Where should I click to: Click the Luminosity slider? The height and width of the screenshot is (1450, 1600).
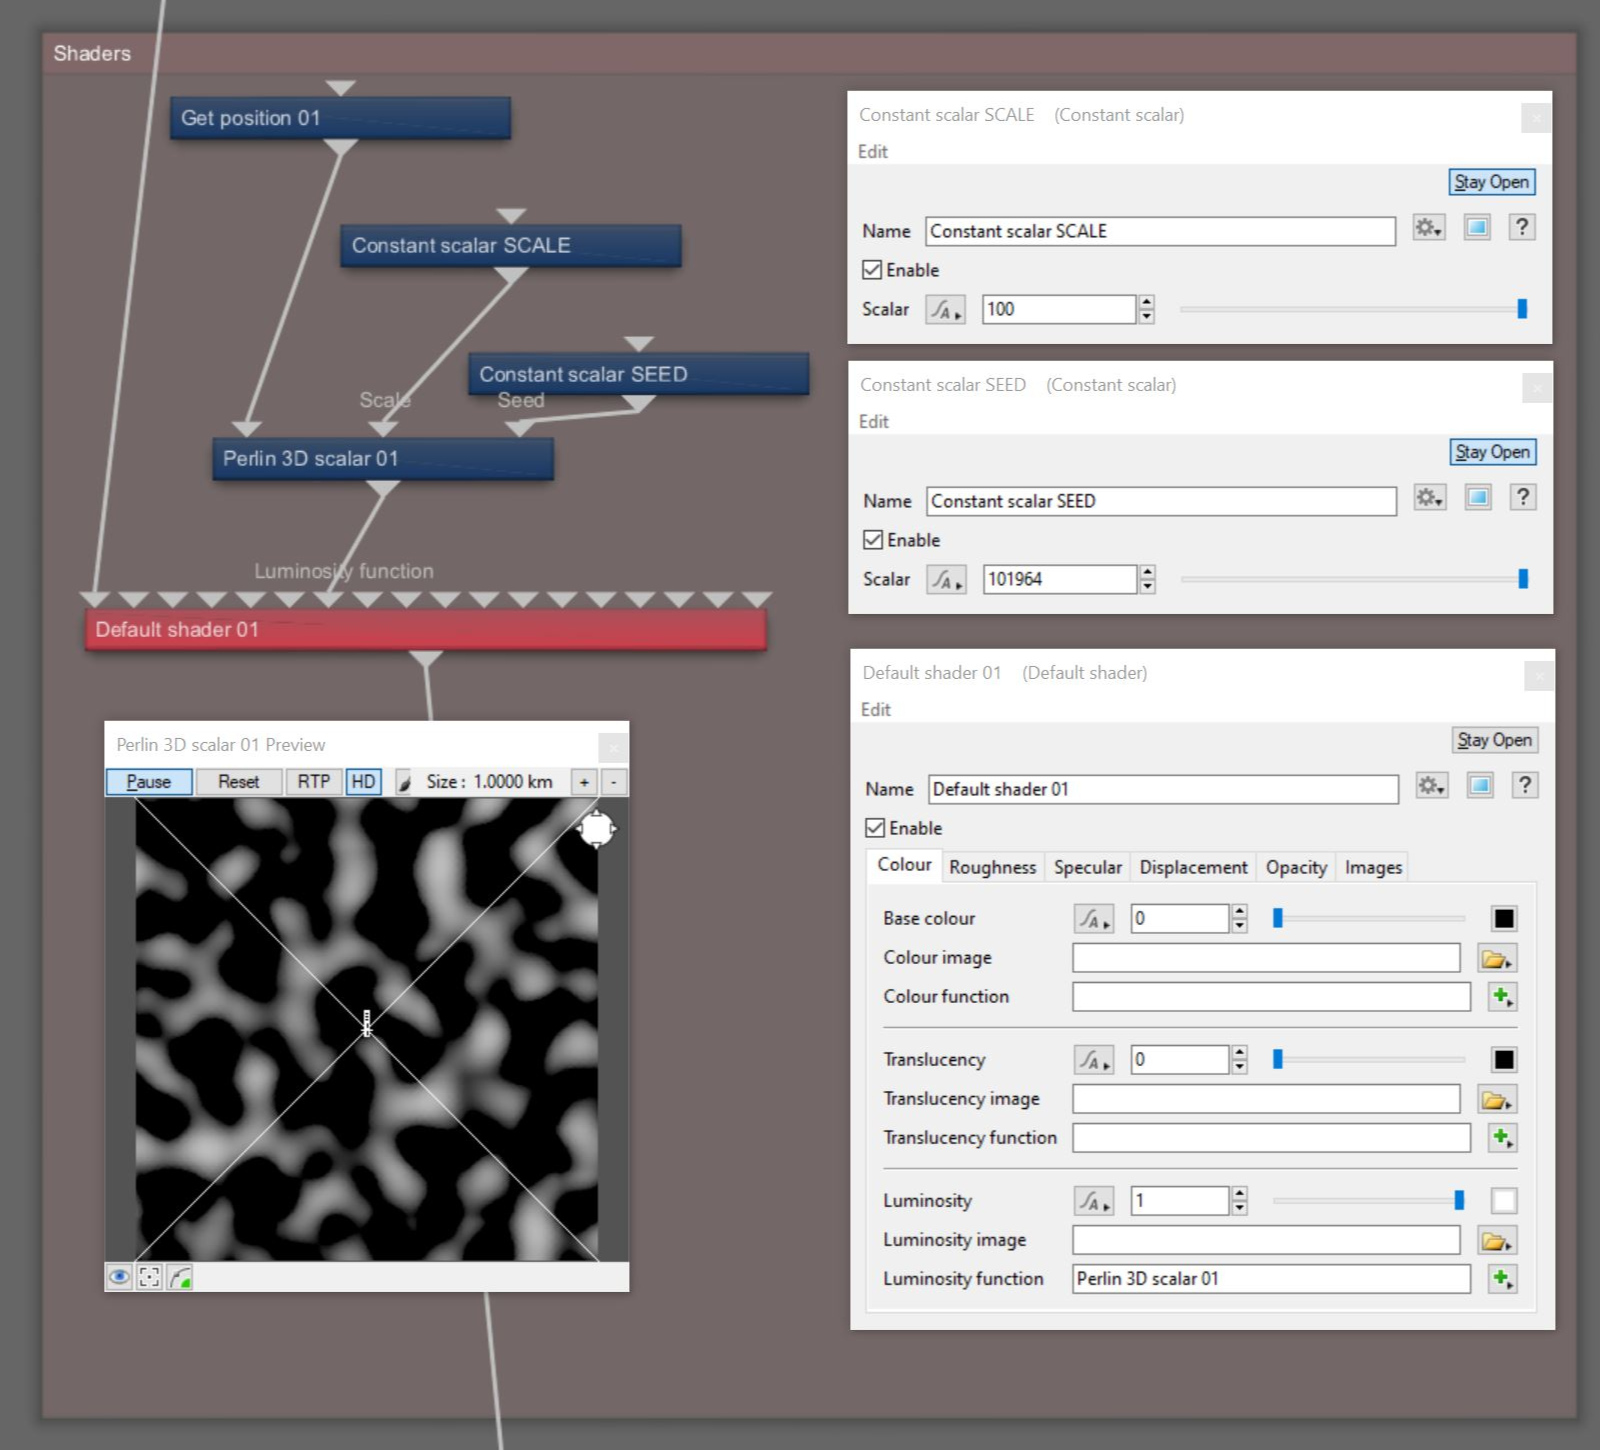[1369, 1201]
